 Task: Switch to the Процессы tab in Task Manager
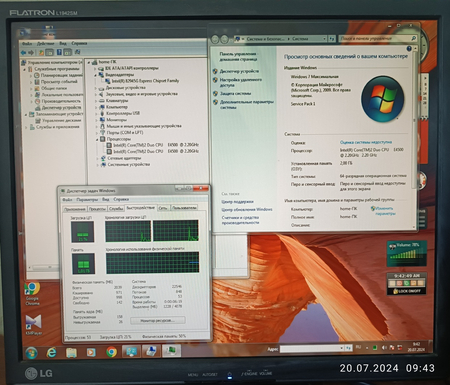point(97,209)
